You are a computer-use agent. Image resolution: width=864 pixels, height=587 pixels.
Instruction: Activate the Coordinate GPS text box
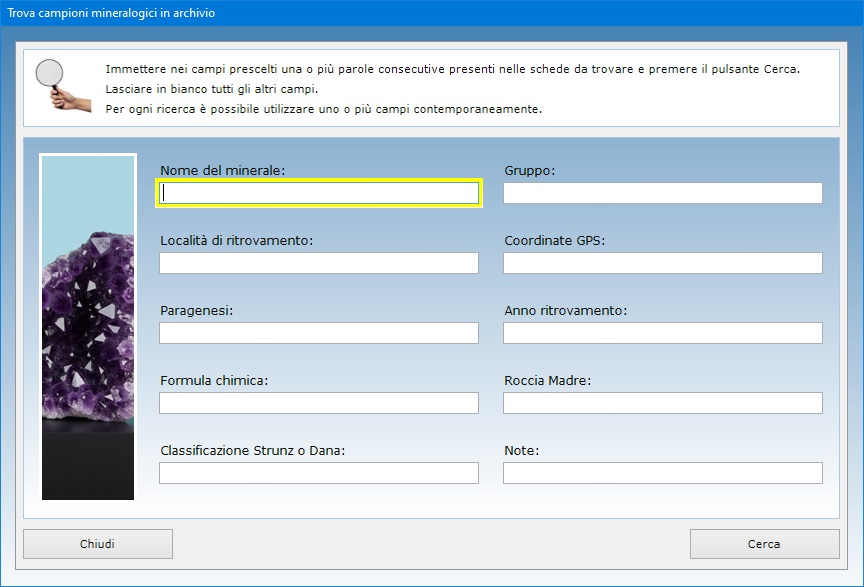click(x=662, y=263)
